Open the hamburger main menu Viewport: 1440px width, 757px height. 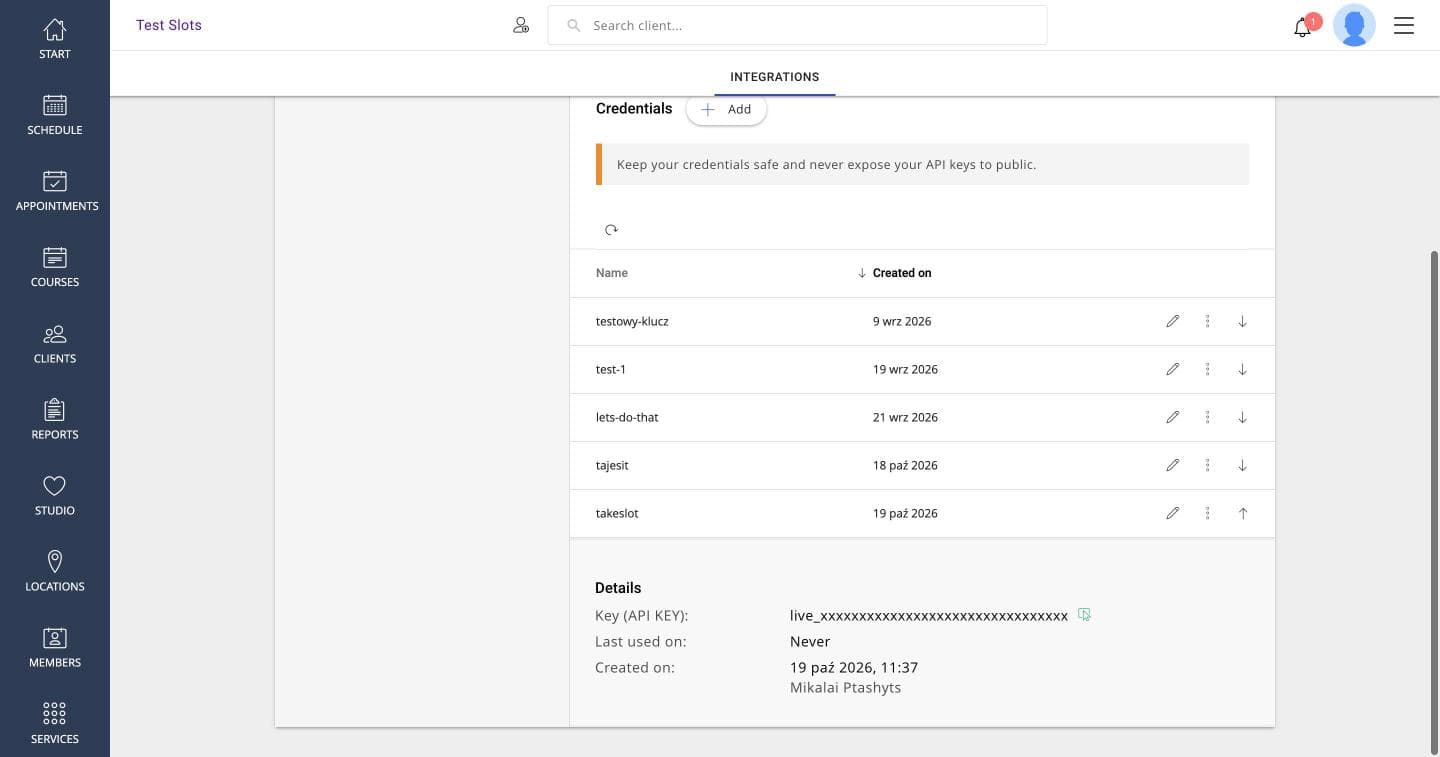1404,25
